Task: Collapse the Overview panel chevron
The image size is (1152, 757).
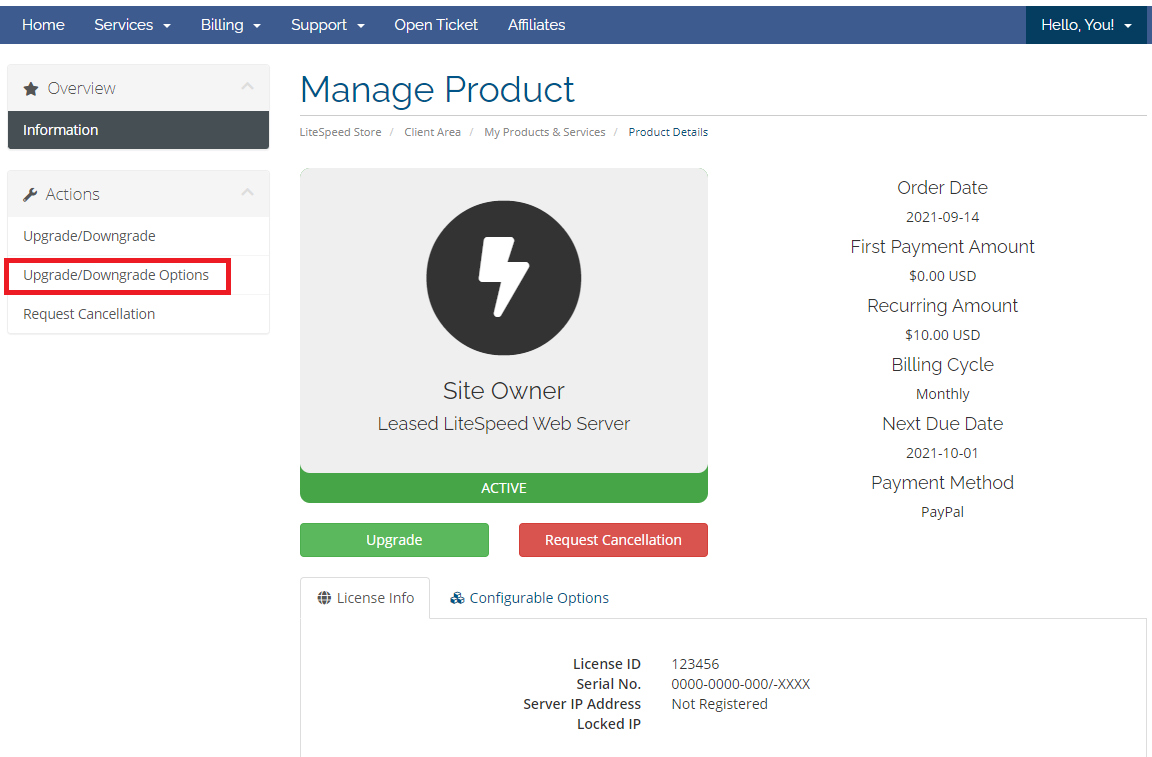Action: tap(248, 87)
